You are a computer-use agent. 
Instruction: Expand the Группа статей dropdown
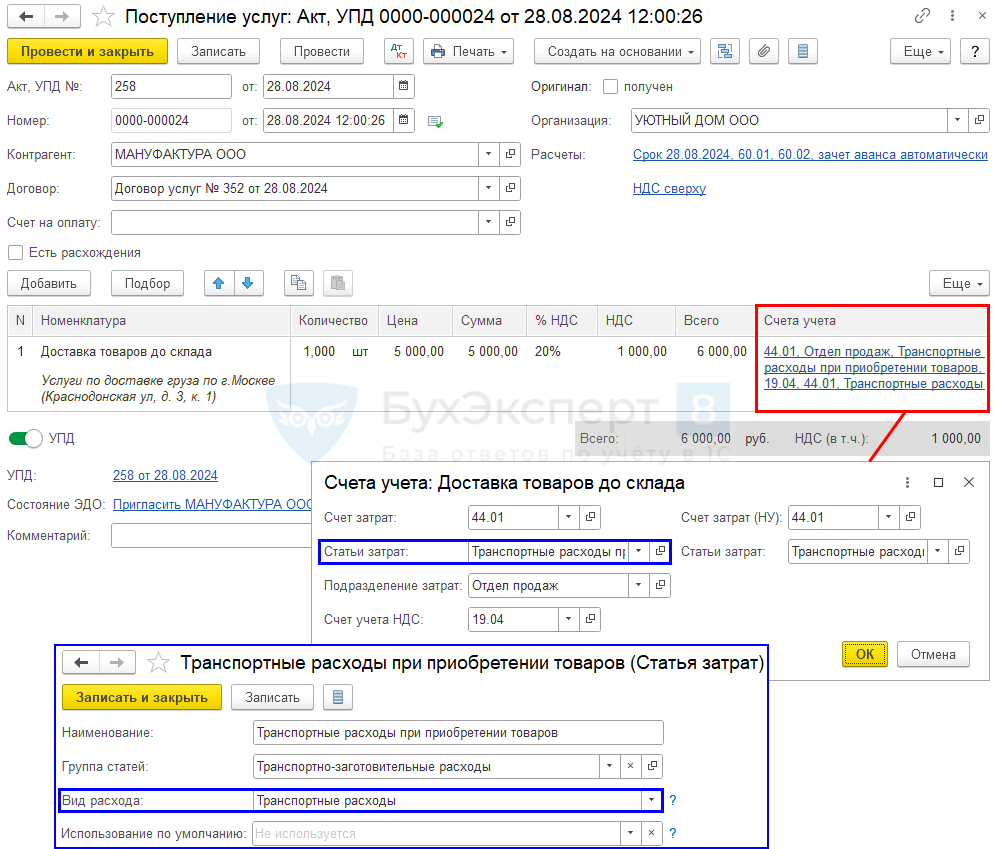[x=609, y=766]
